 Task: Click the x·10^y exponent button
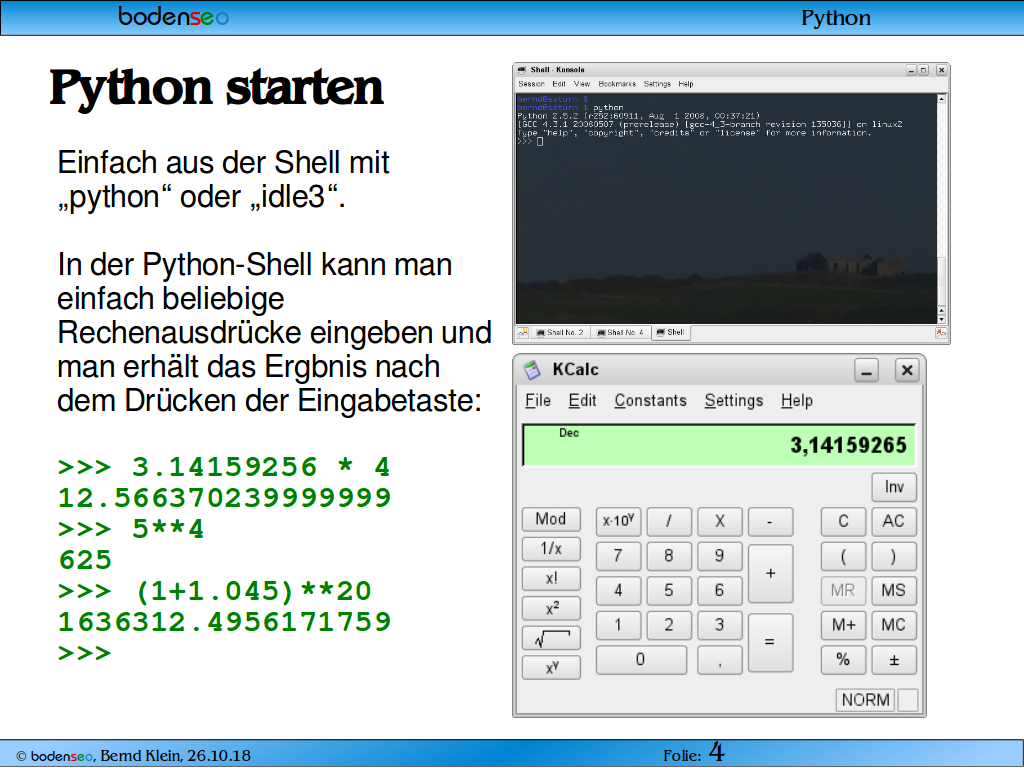[618, 521]
